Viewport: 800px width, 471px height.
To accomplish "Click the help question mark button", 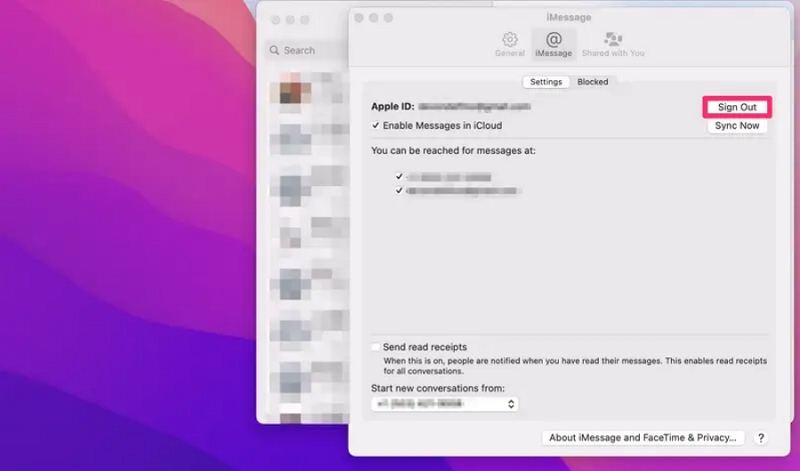I will 761,438.
